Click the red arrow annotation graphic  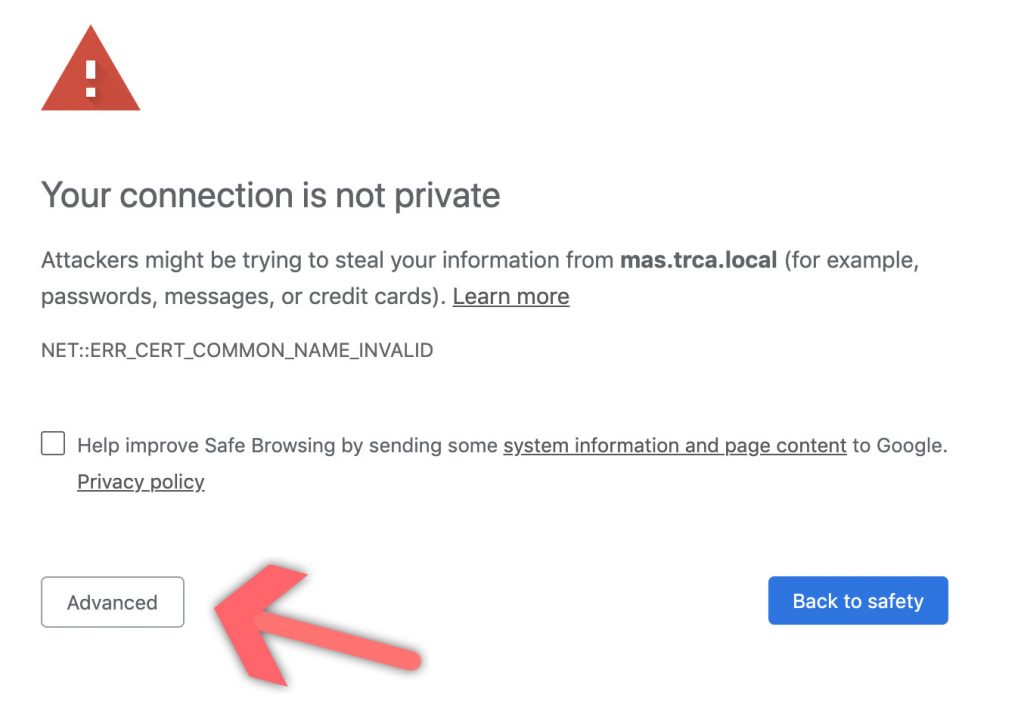click(316, 624)
